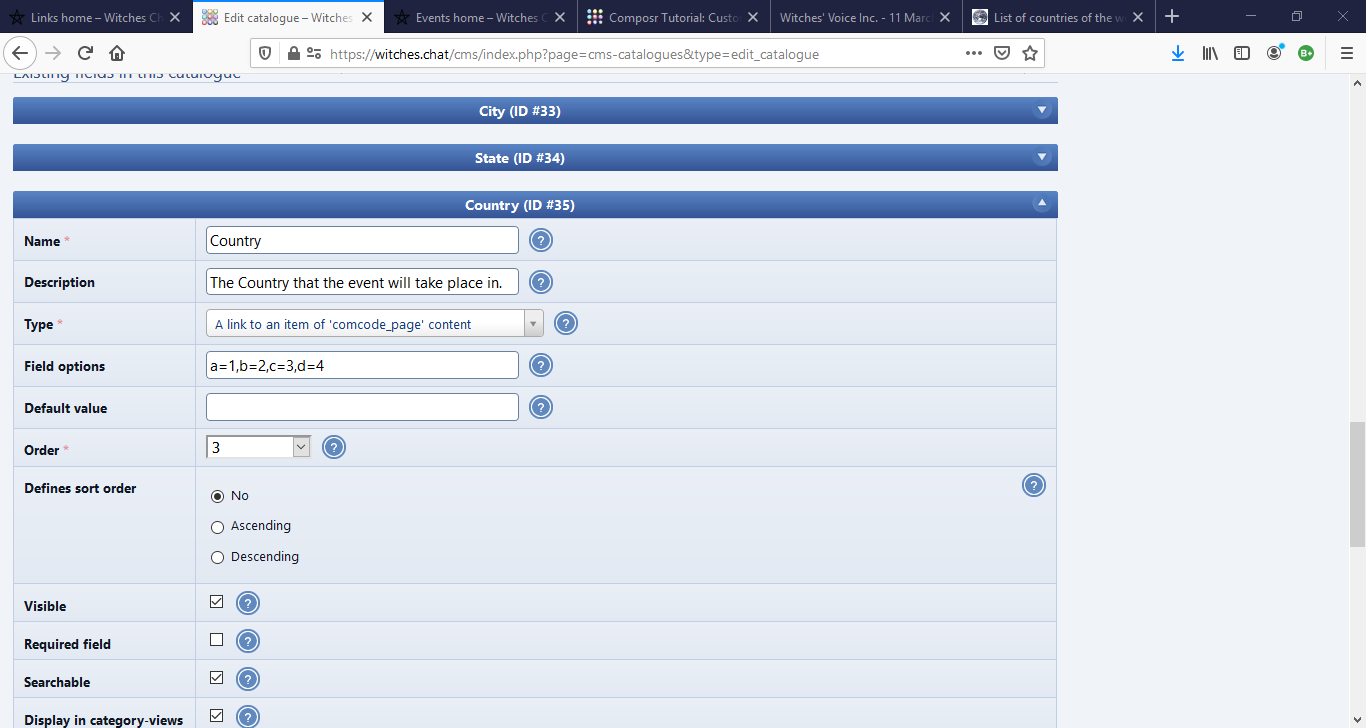
Task: Open the Order number dropdown
Action: tap(258, 448)
